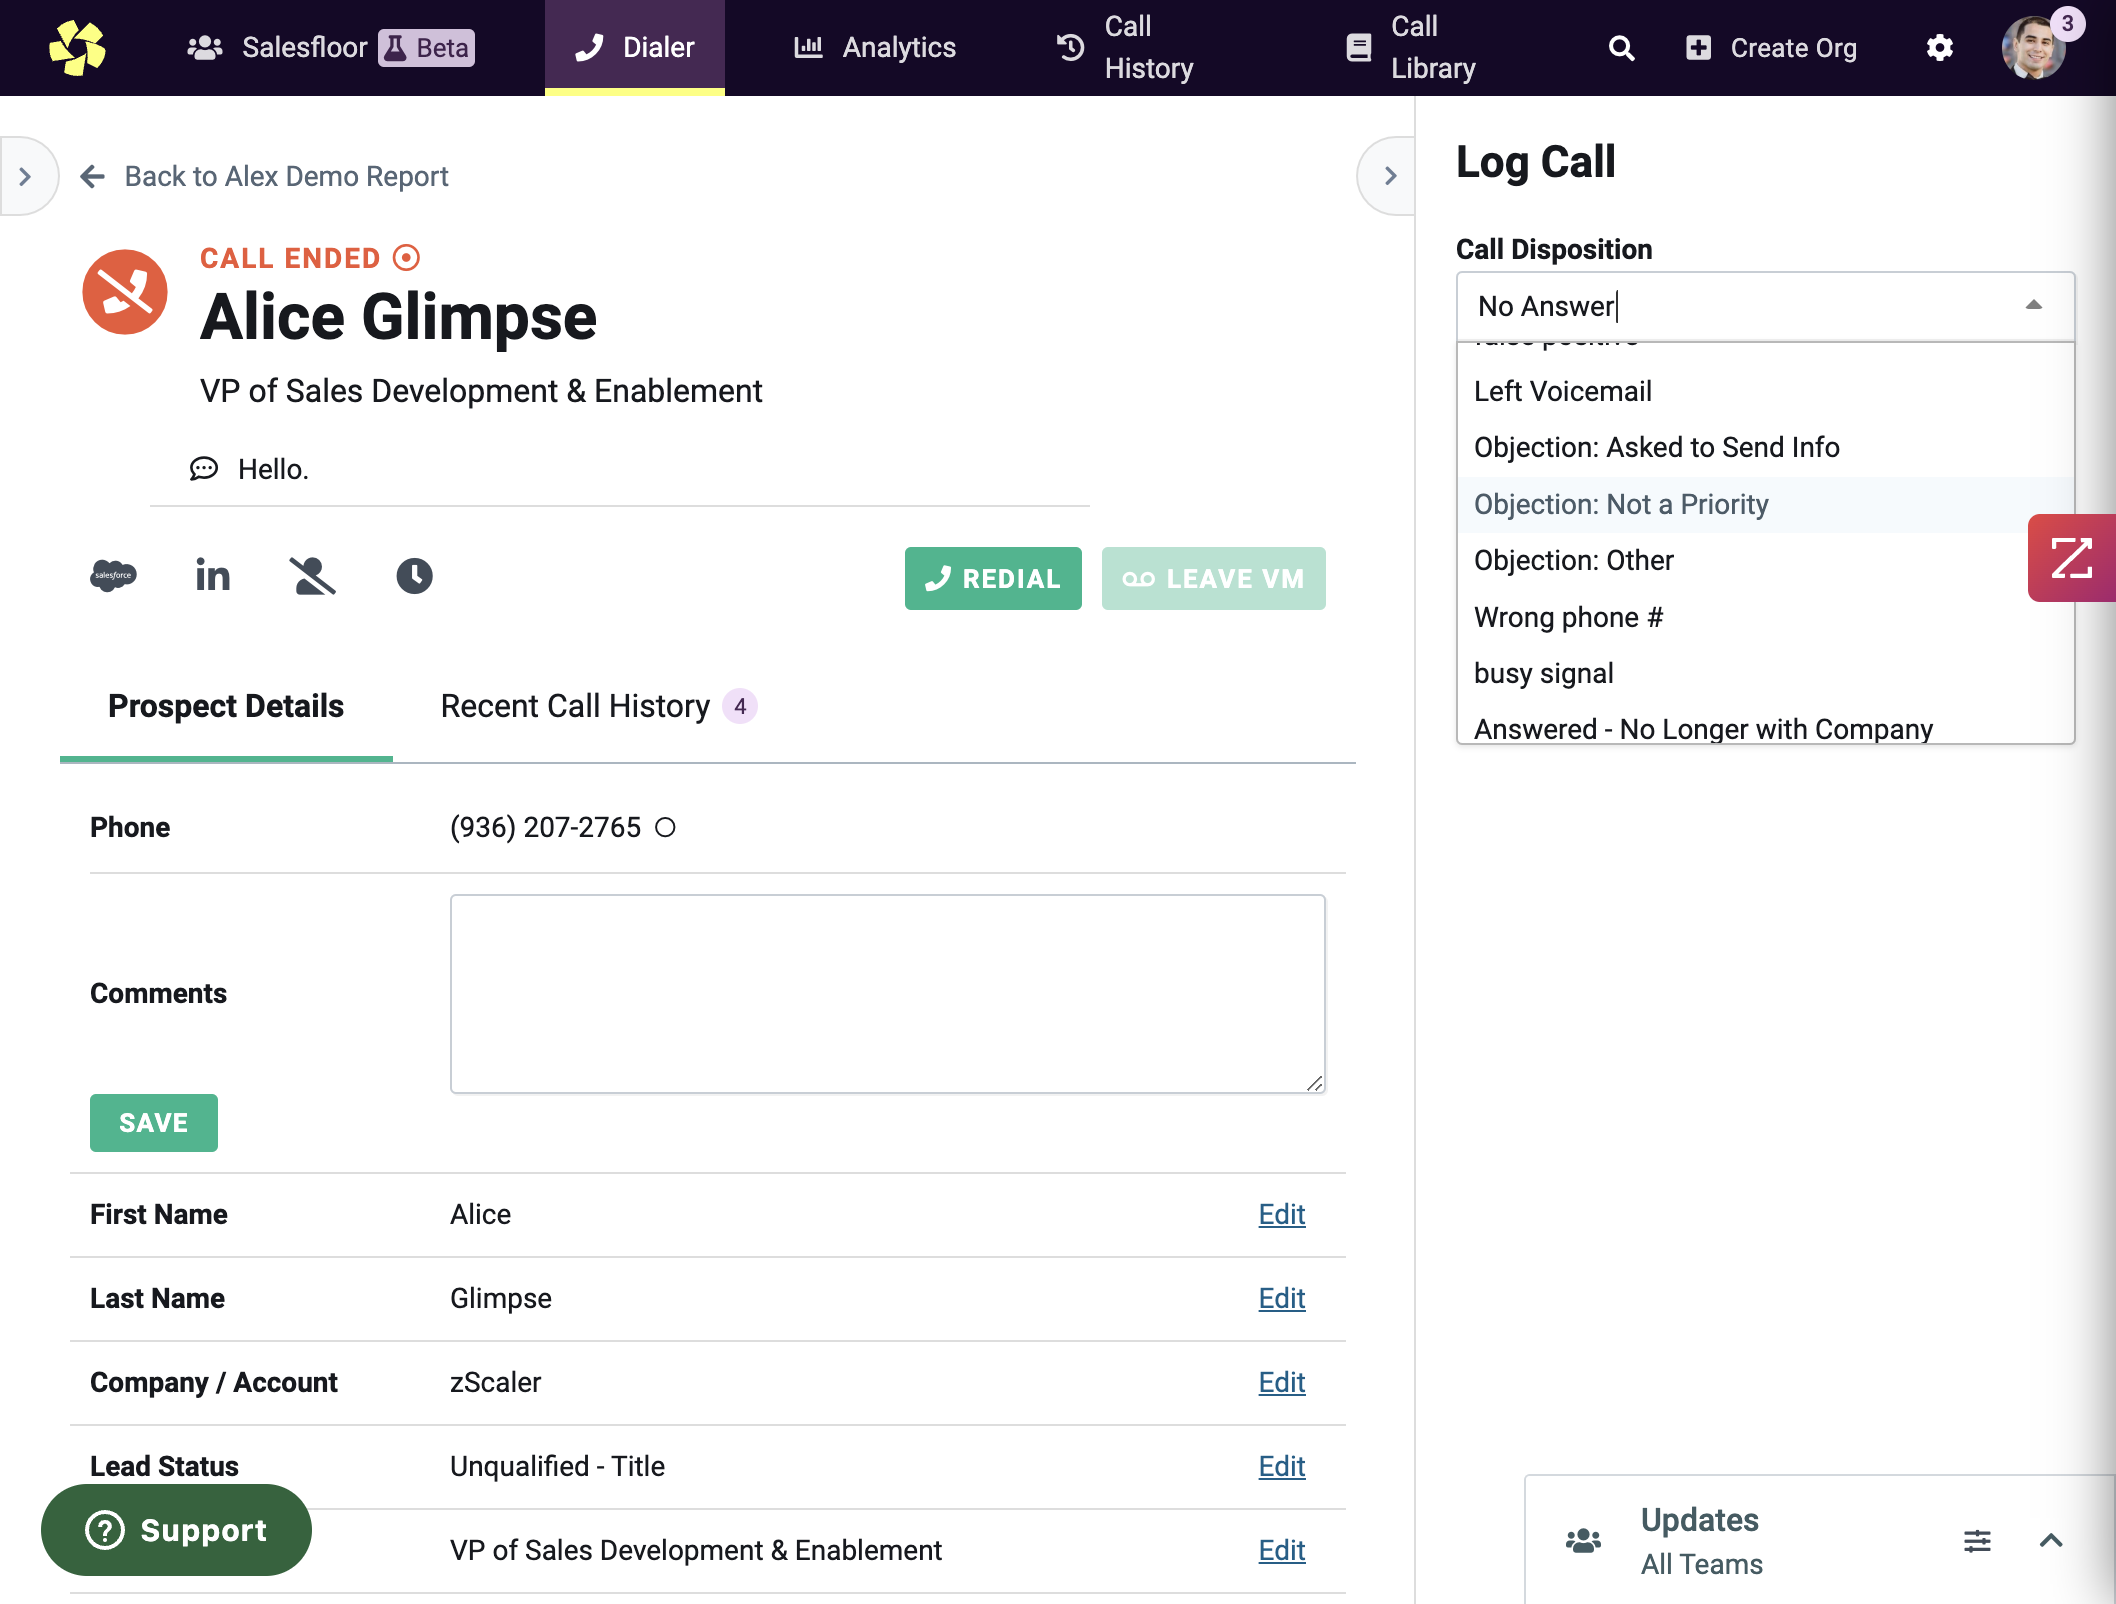Click the remove prospect icon

click(x=313, y=576)
